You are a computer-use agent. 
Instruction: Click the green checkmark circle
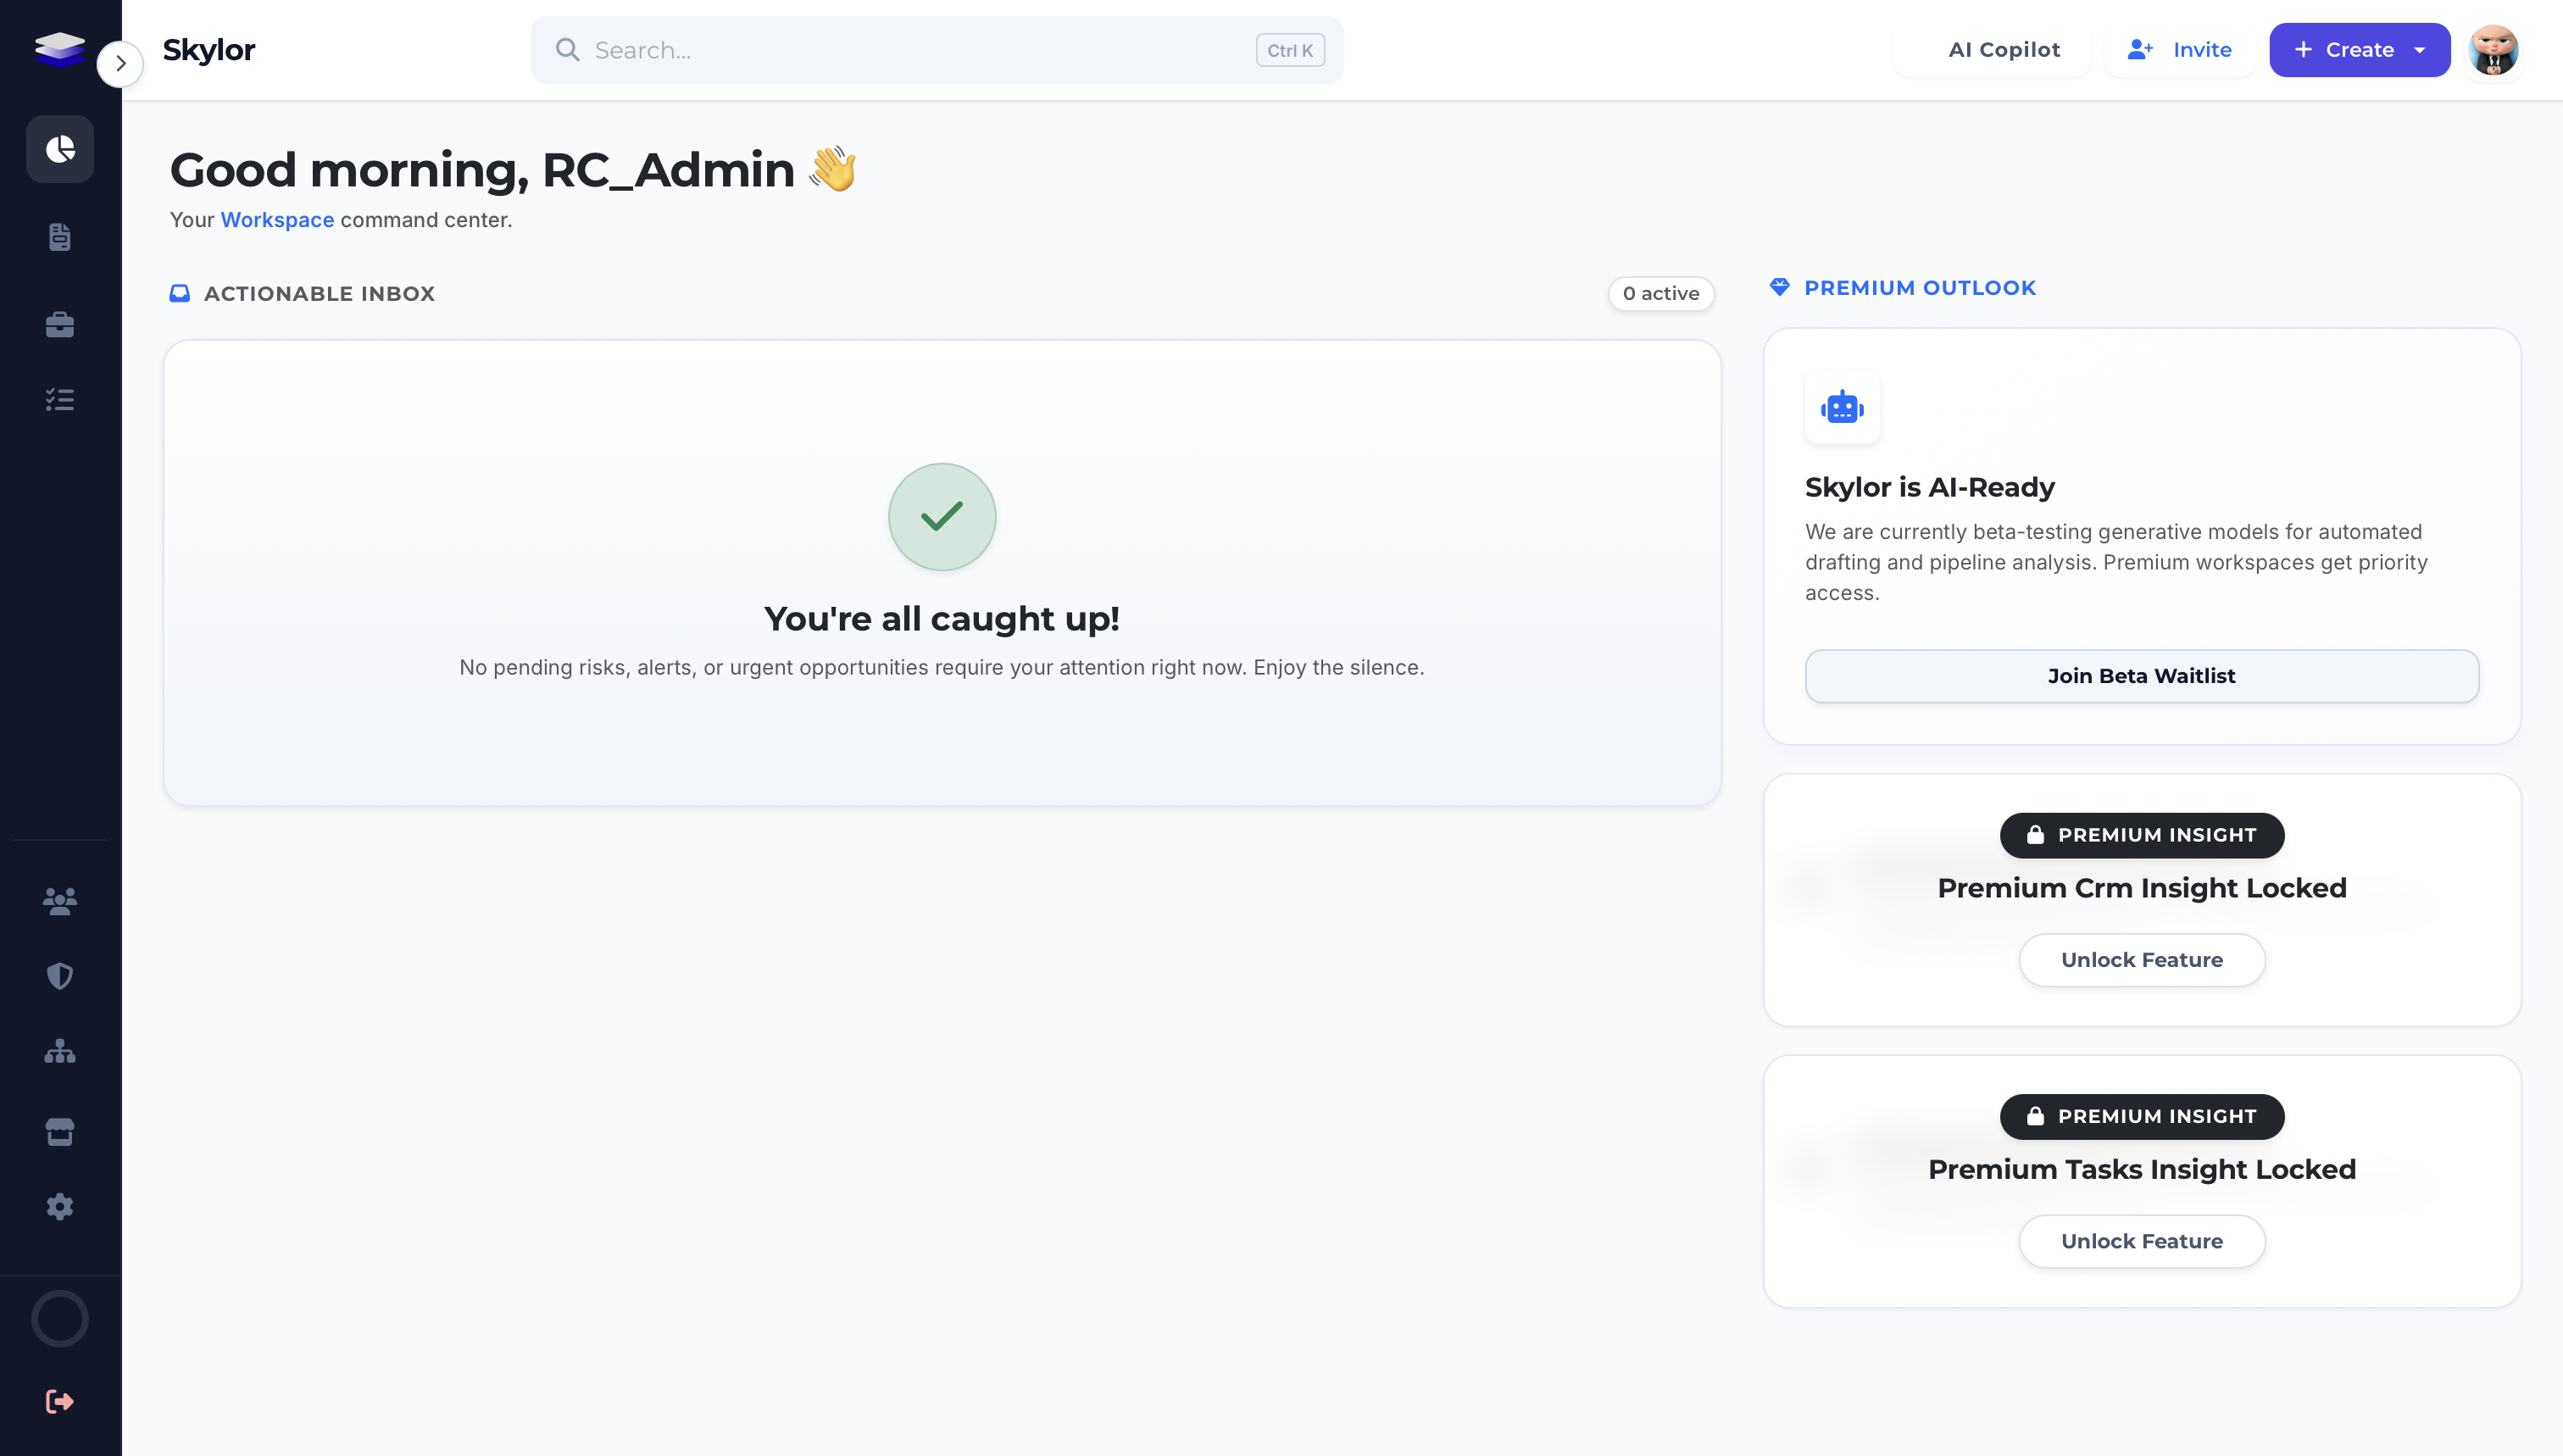[941, 517]
